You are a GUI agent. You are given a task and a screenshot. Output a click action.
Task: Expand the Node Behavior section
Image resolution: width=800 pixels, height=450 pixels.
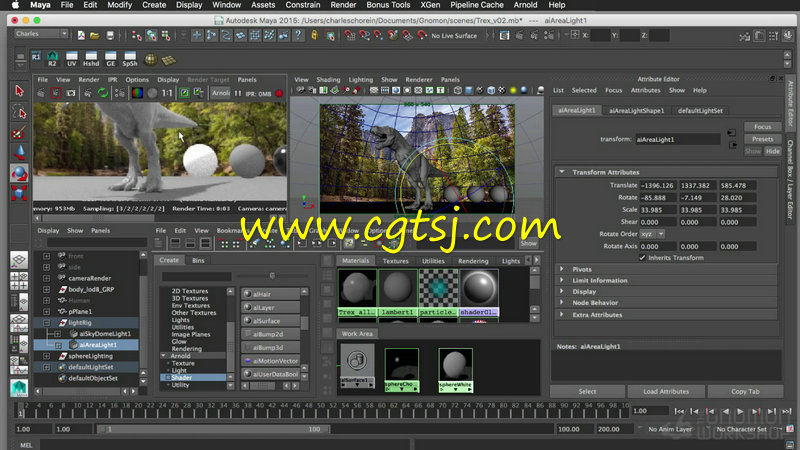pos(562,303)
